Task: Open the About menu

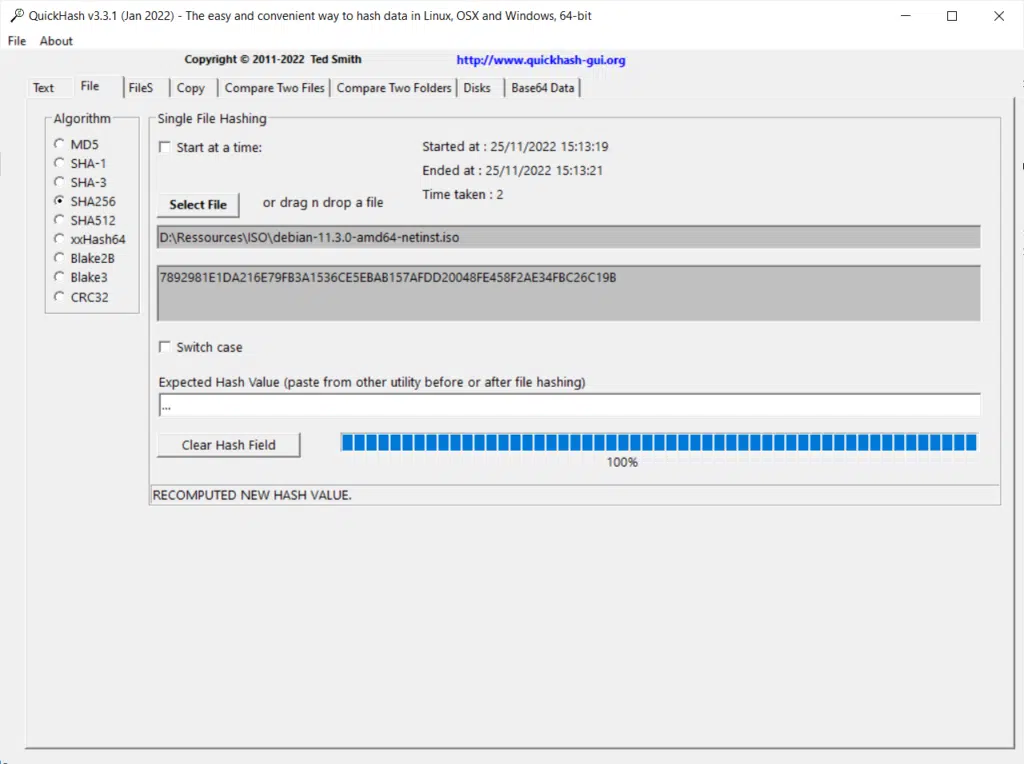Action: click(56, 40)
